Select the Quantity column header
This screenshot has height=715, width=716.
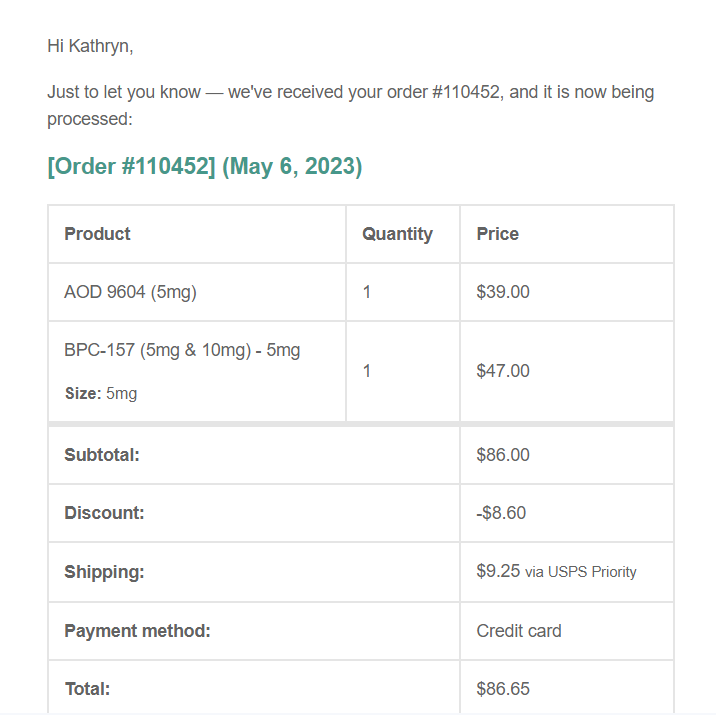tap(397, 234)
